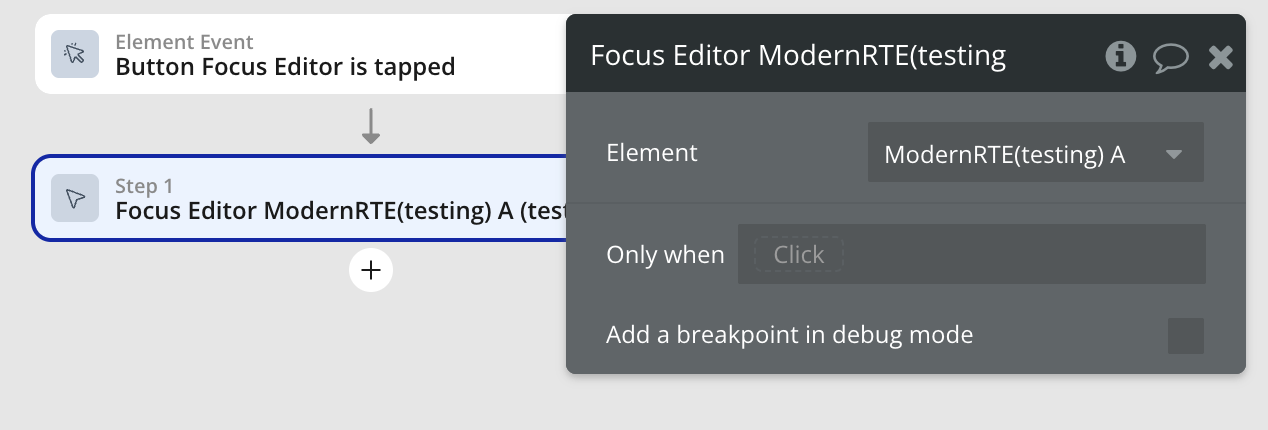The height and width of the screenshot is (430, 1268).
Task: Open the comment bubble icon
Action: tap(1170, 57)
